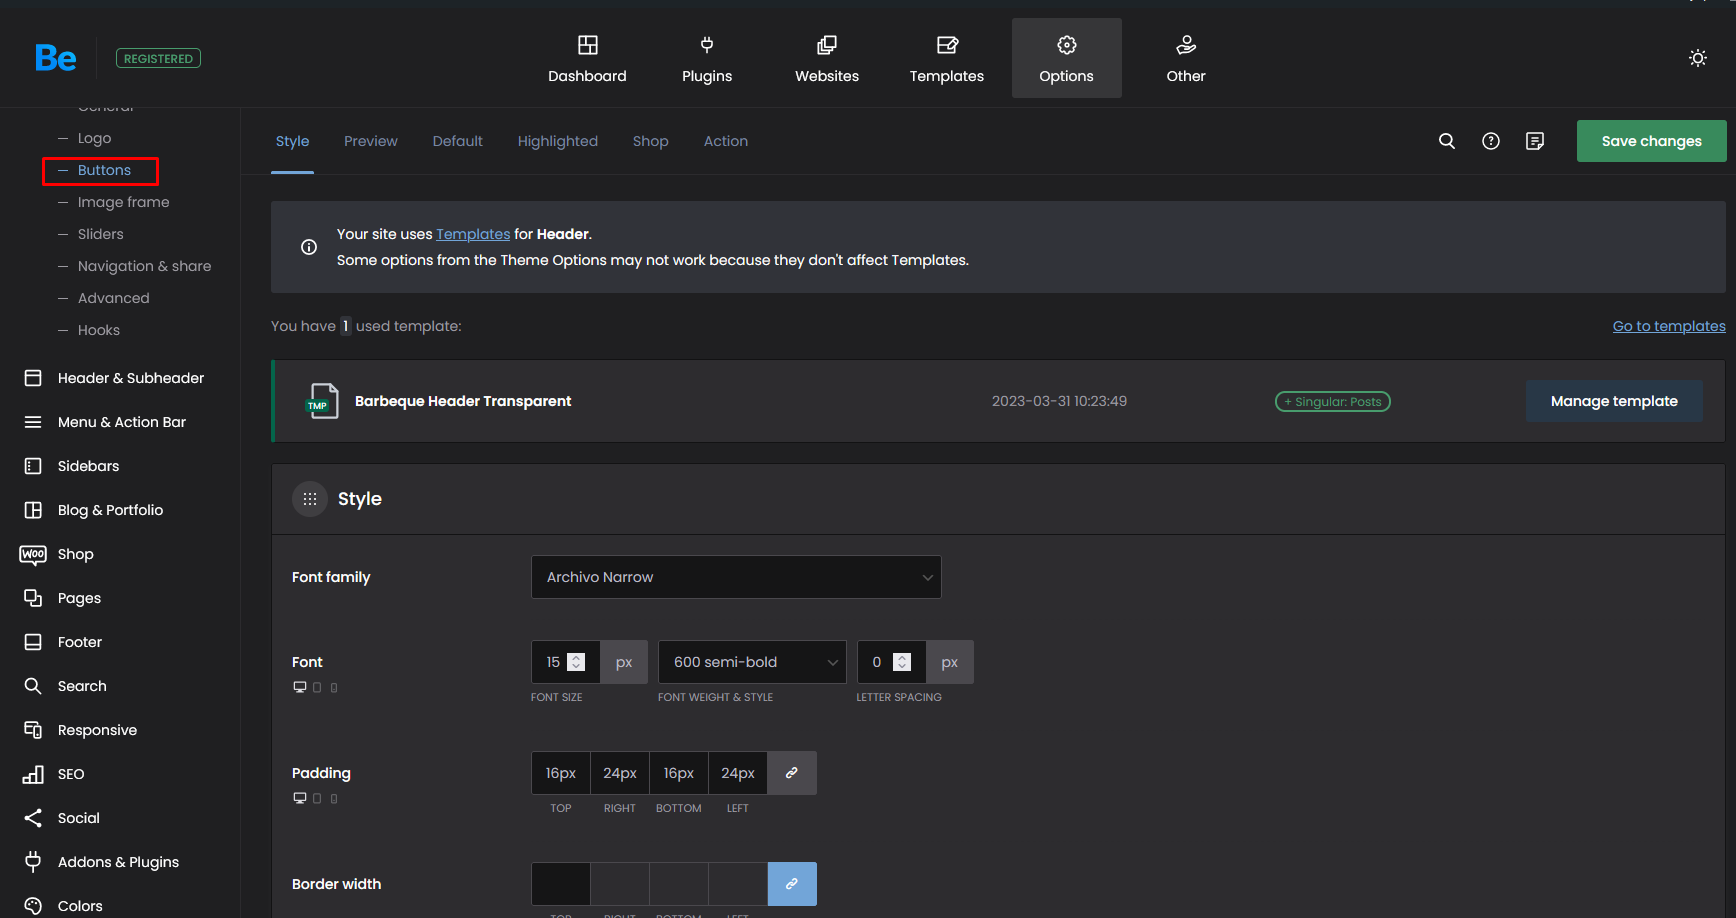The height and width of the screenshot is (918, 1736).
Task: Click the Padding bottom field
Action: [679, 773]
